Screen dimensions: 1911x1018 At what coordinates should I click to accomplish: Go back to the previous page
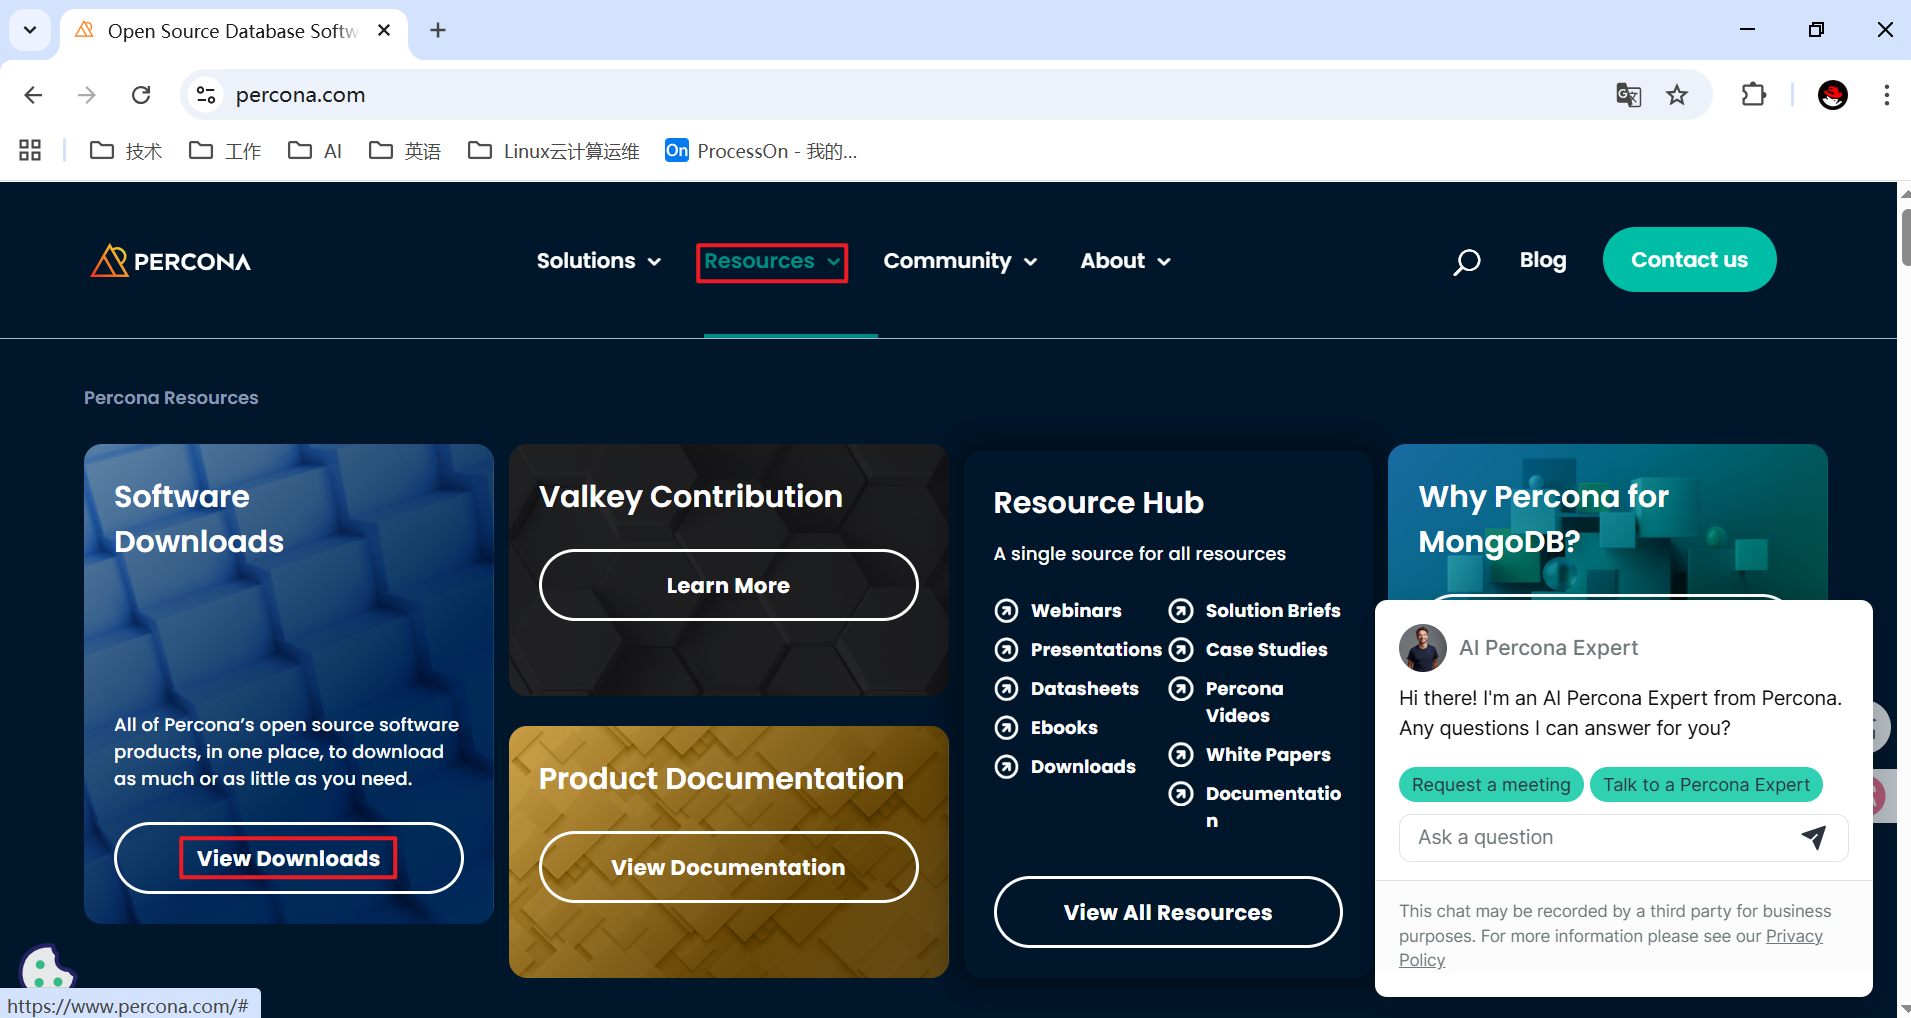pos(33,95)
